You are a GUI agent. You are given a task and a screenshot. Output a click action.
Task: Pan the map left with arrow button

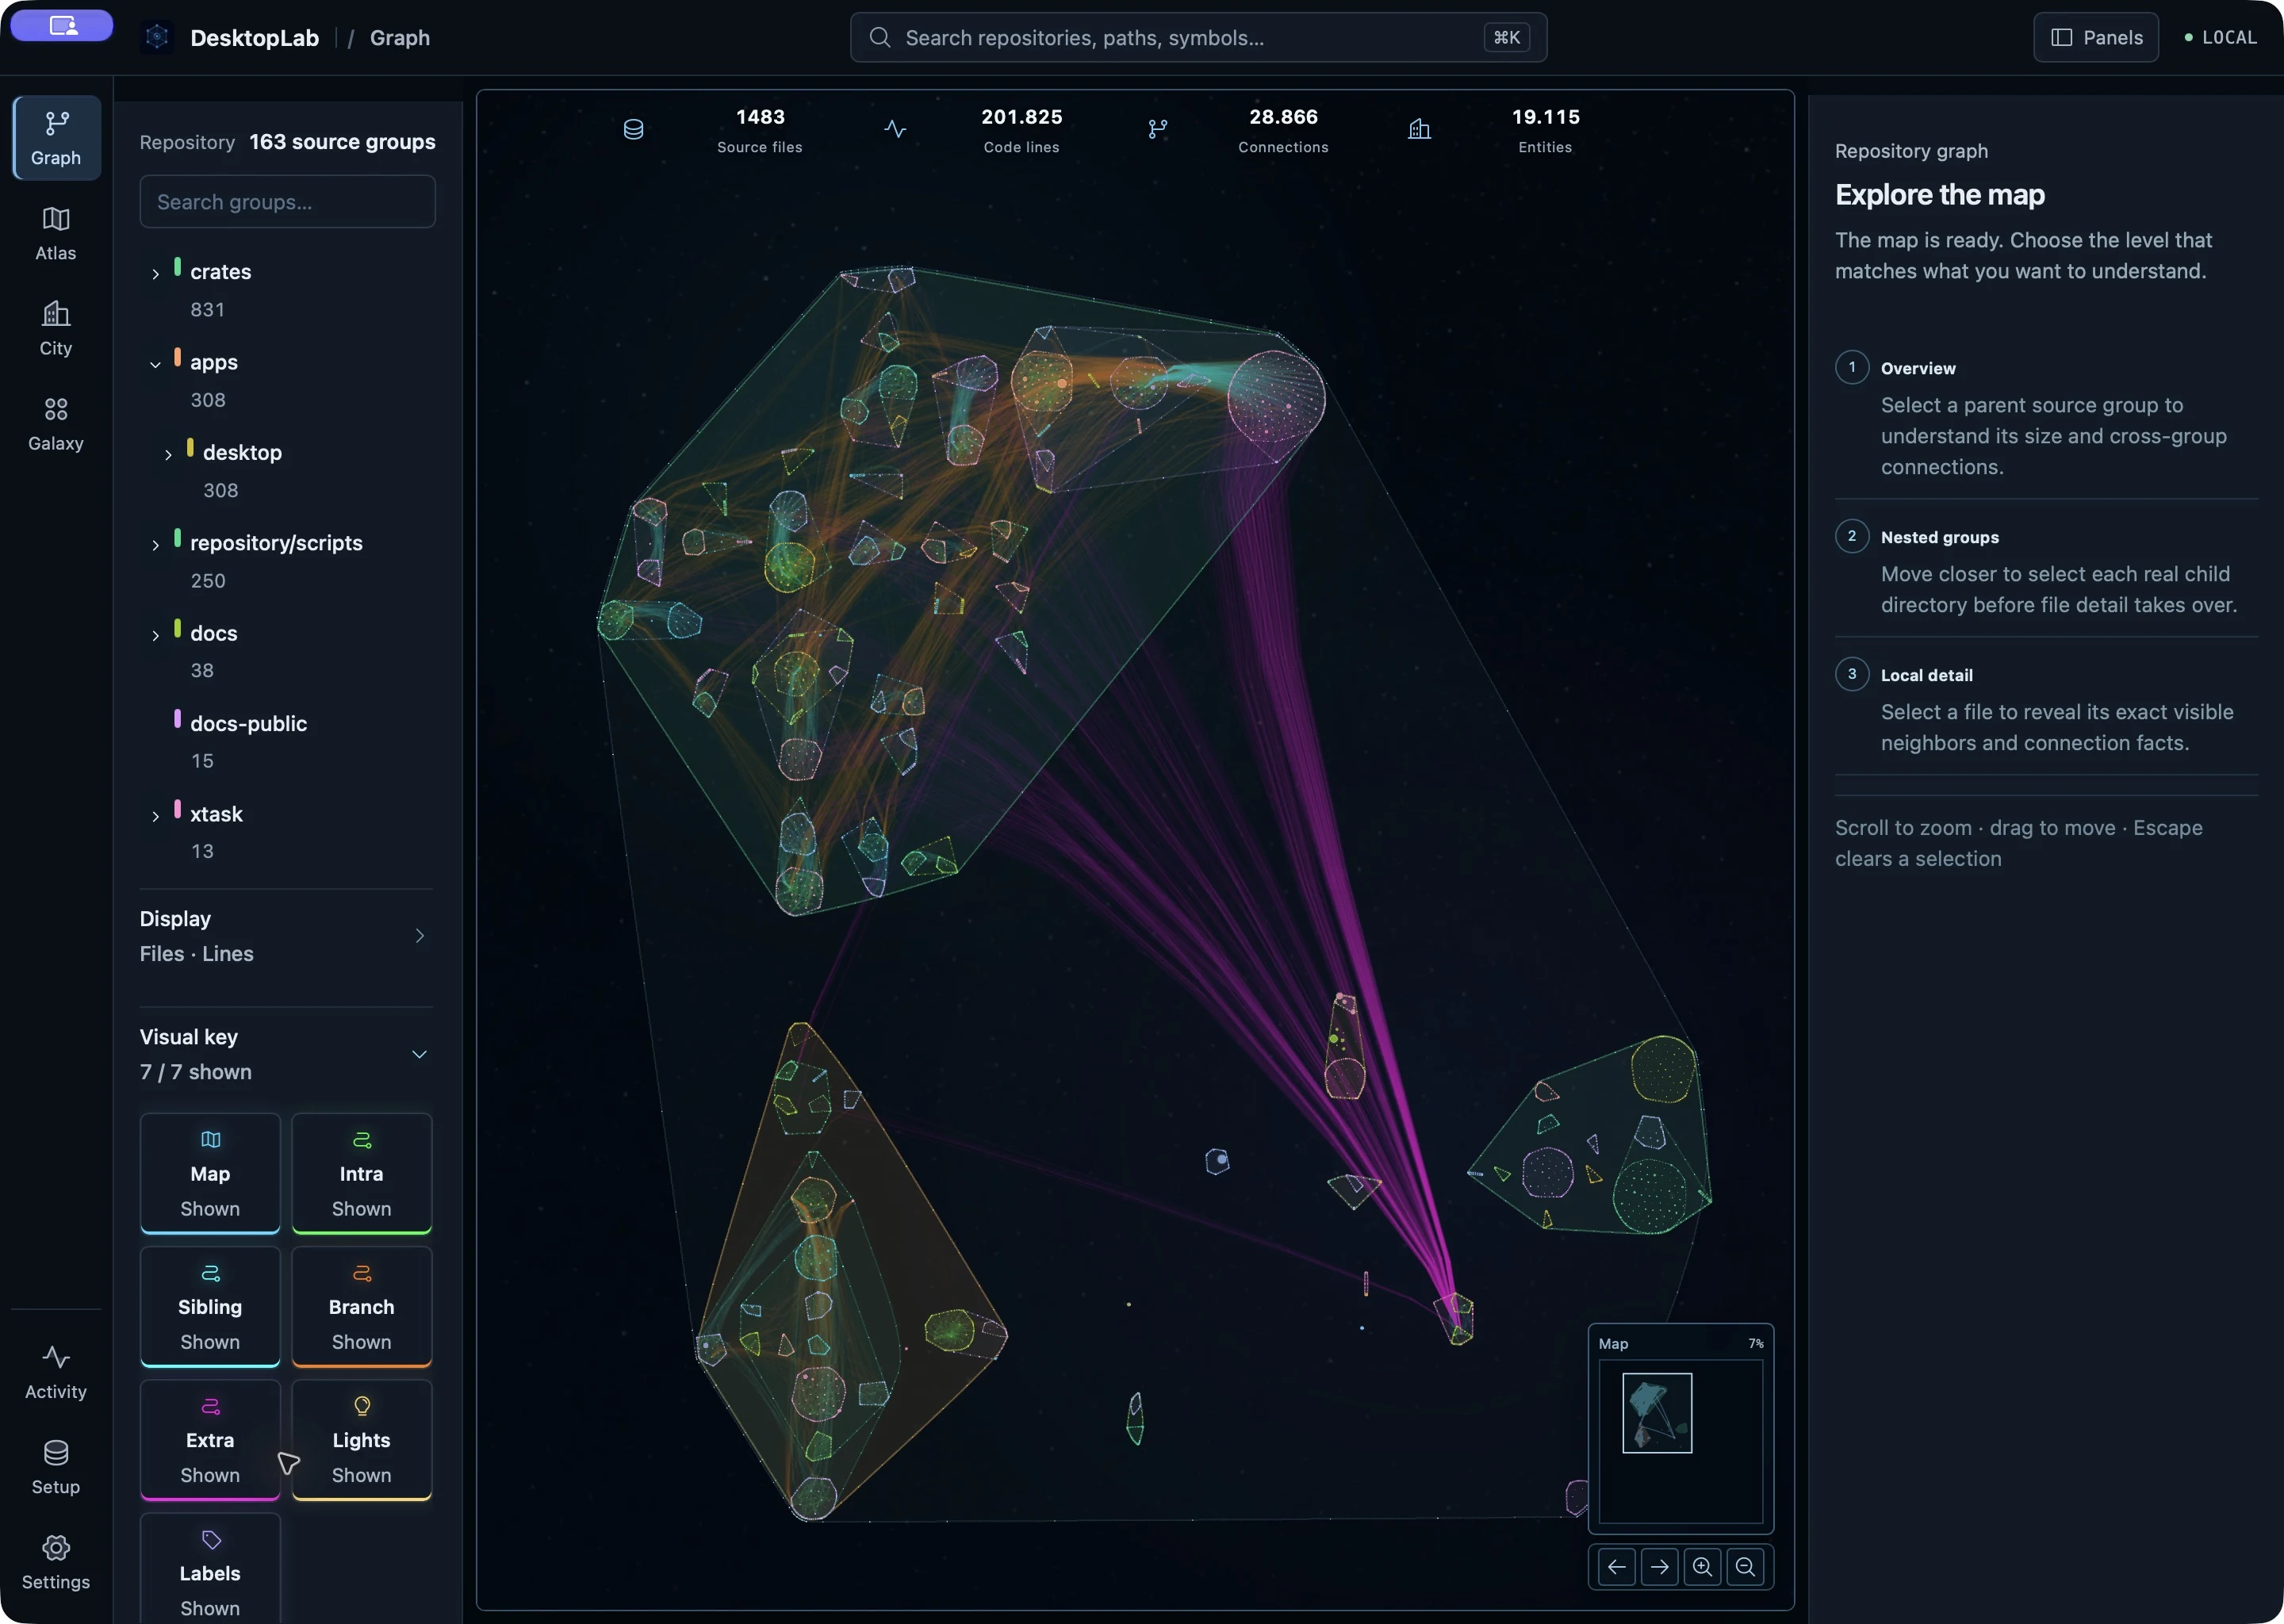point(1616,1566)
